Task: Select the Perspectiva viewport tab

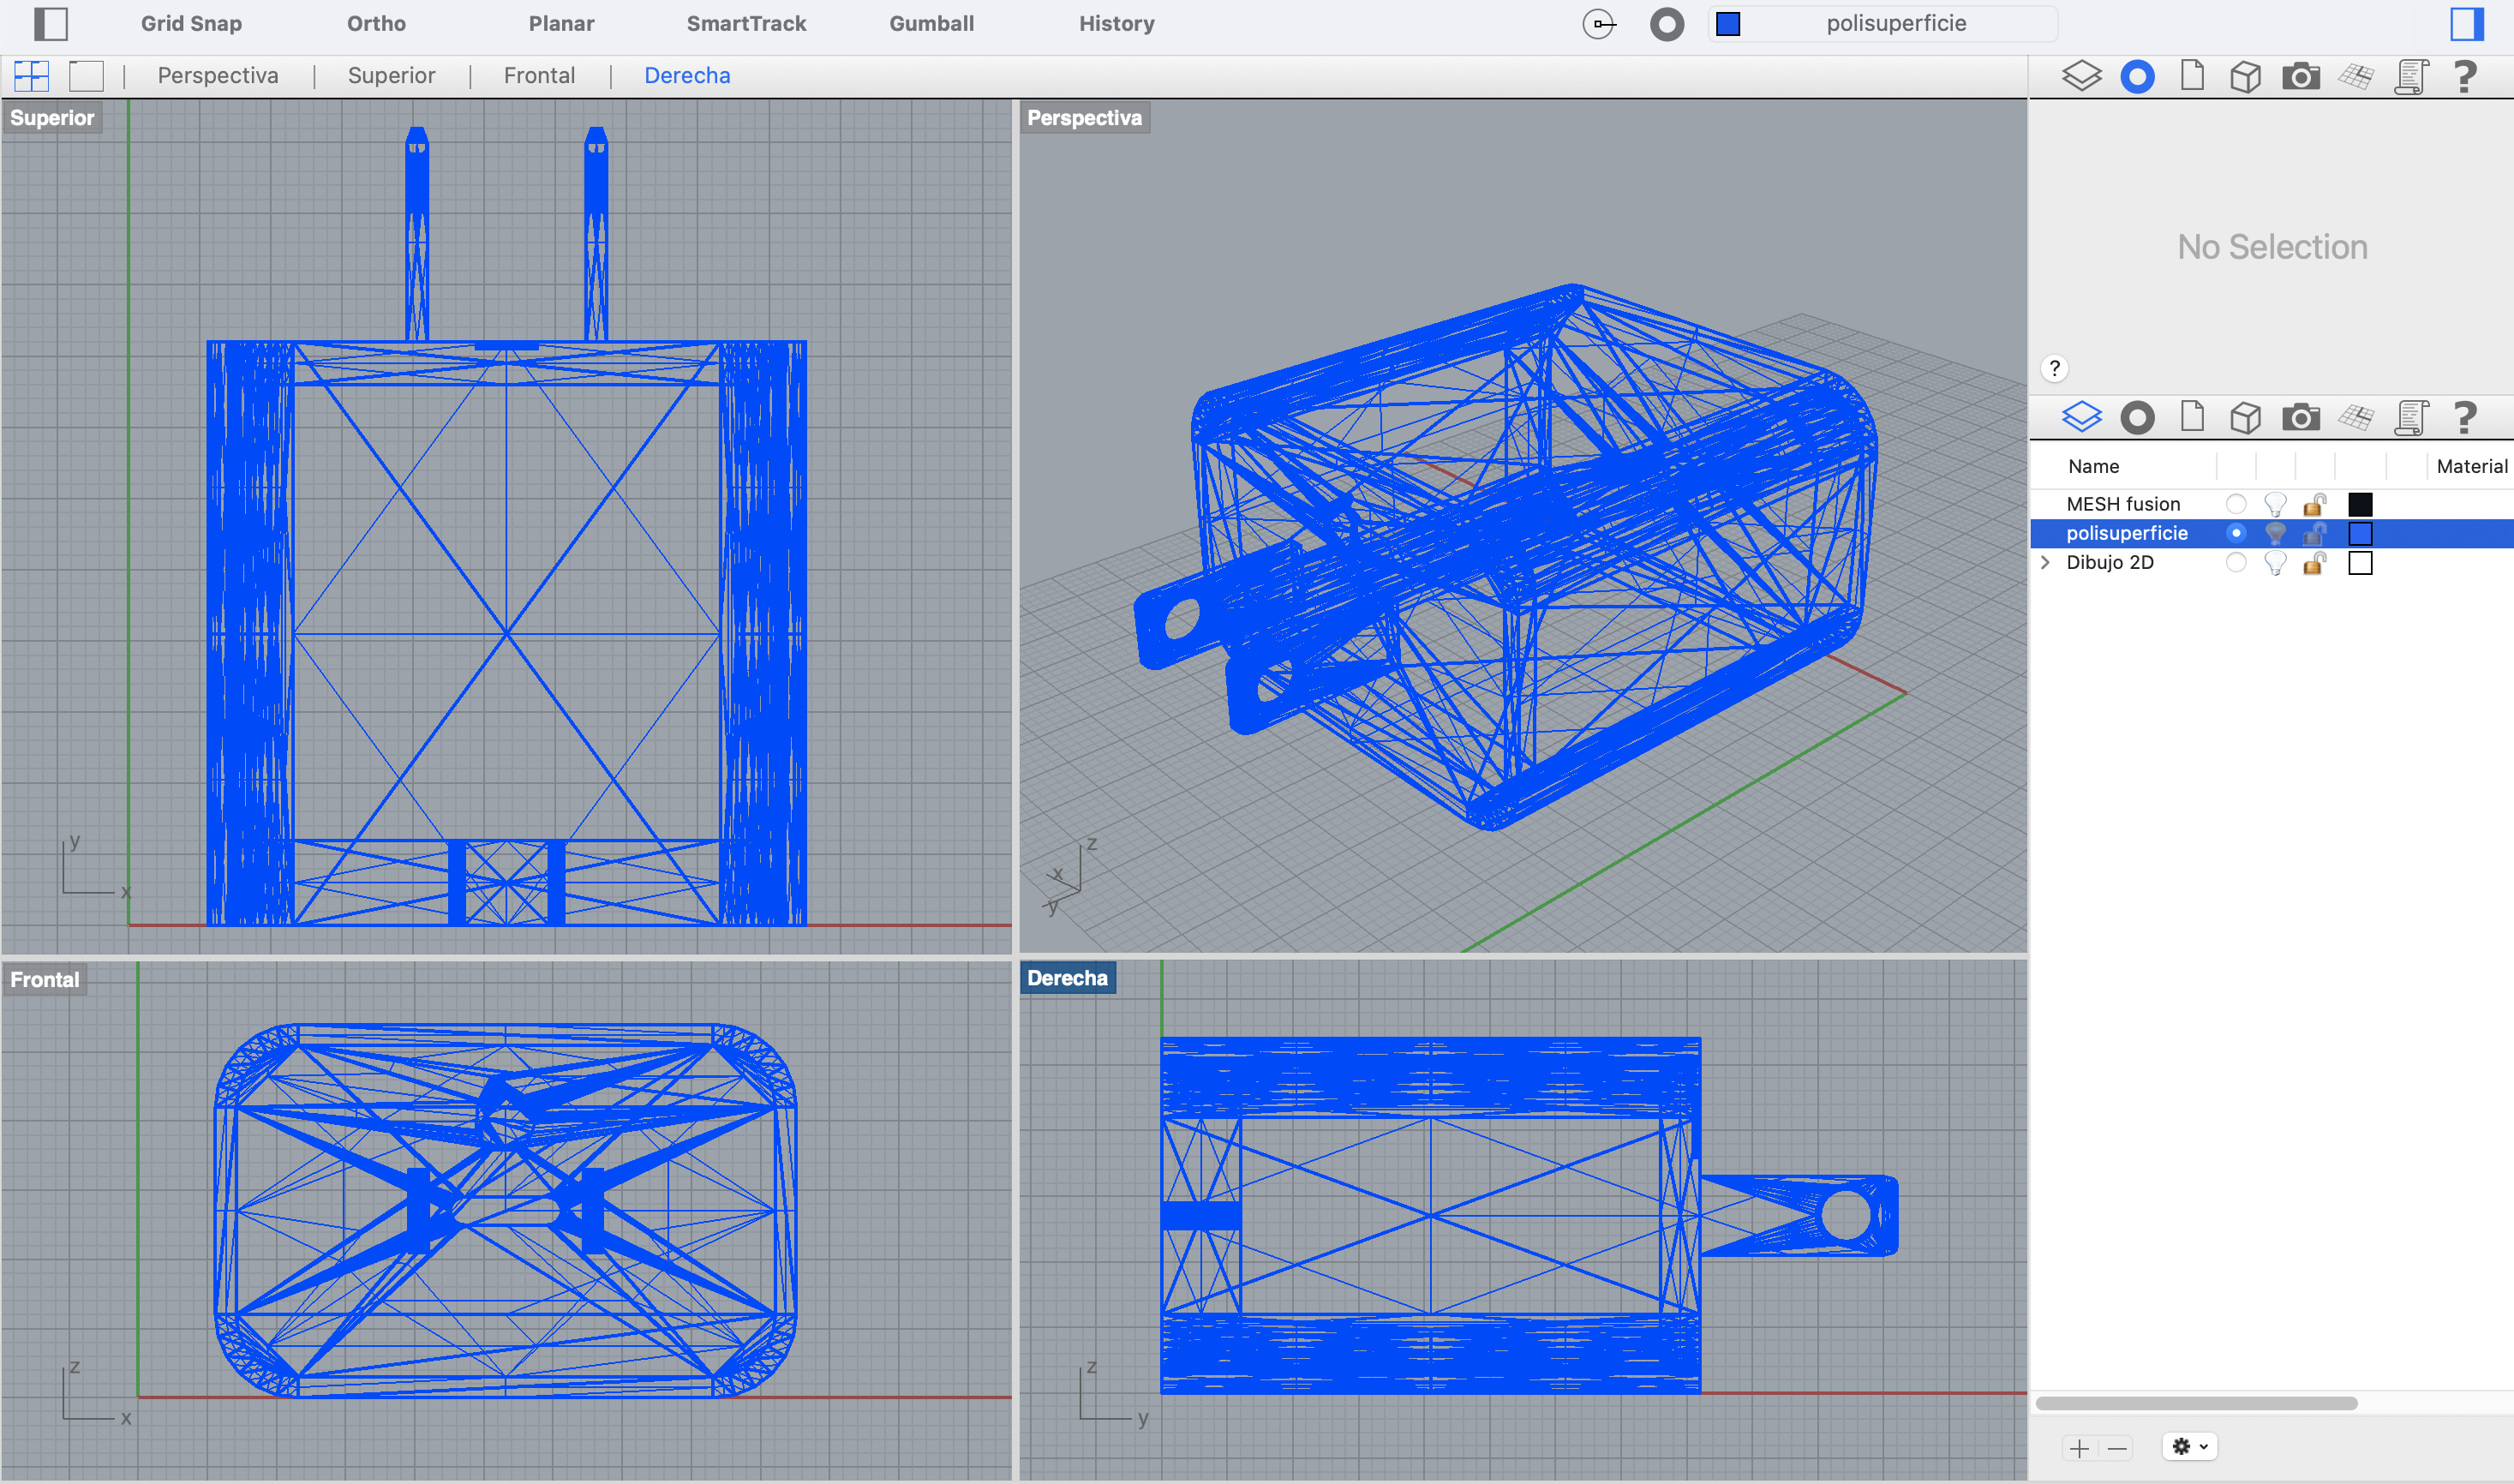Action: click(217, 76)
